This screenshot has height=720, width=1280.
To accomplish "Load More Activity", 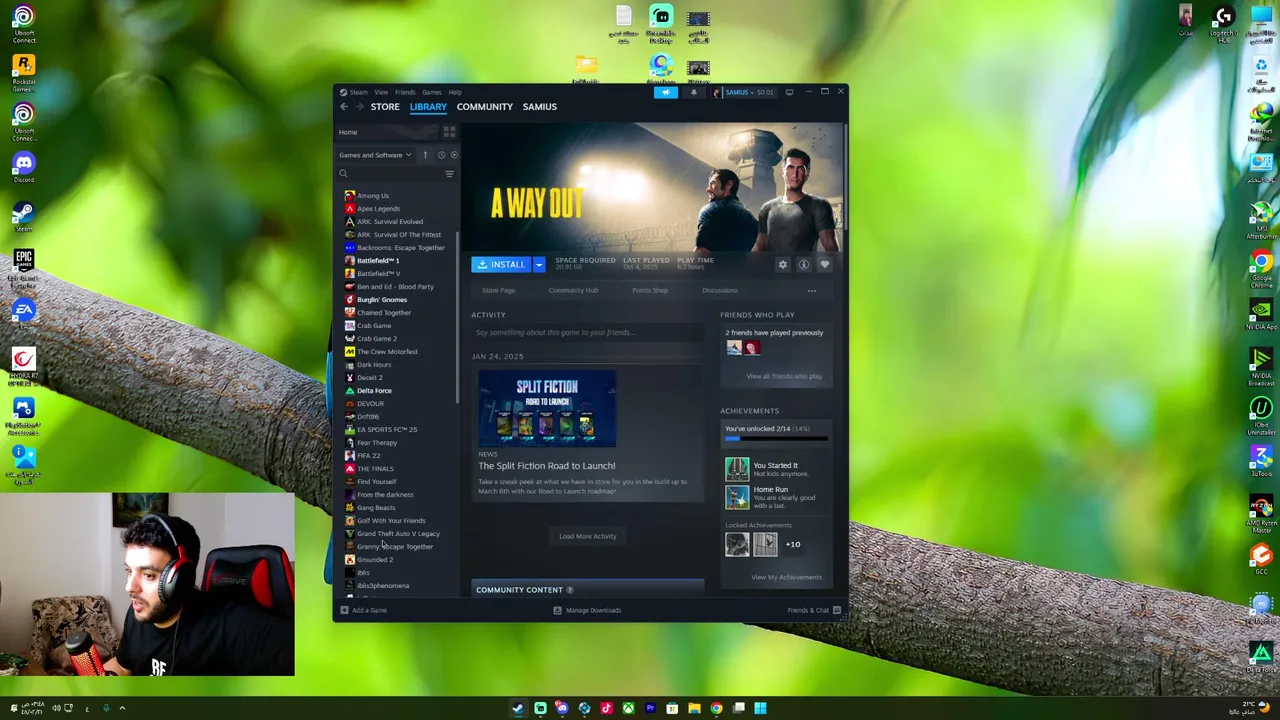I will coord(588,537).
